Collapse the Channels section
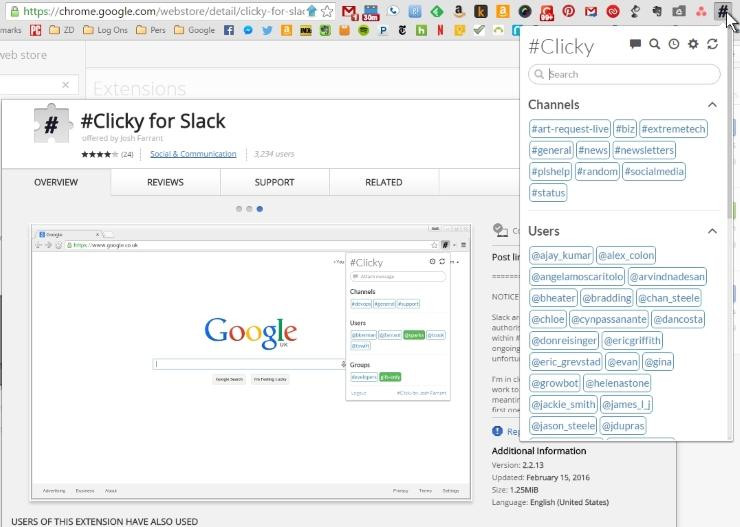Image resolution: width=740 pixels, height=527 pixels. click(x=712, y=105)
